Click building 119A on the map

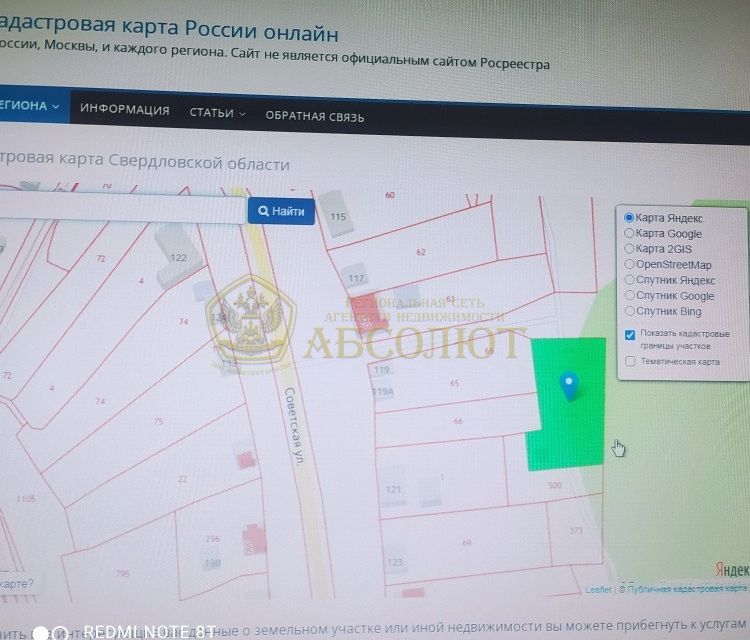pos(383,392)
